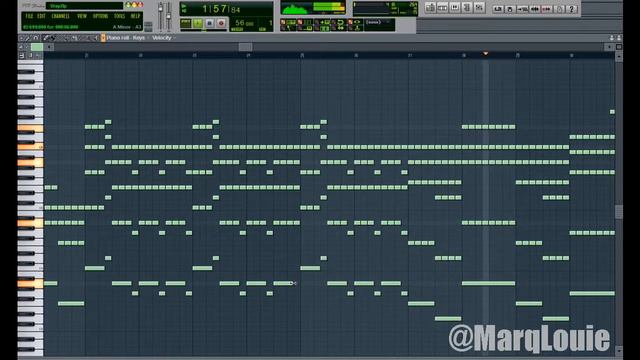
Task: Click the orange piano roll channel button
Action: pyautogui.click(x=103, y=38)
